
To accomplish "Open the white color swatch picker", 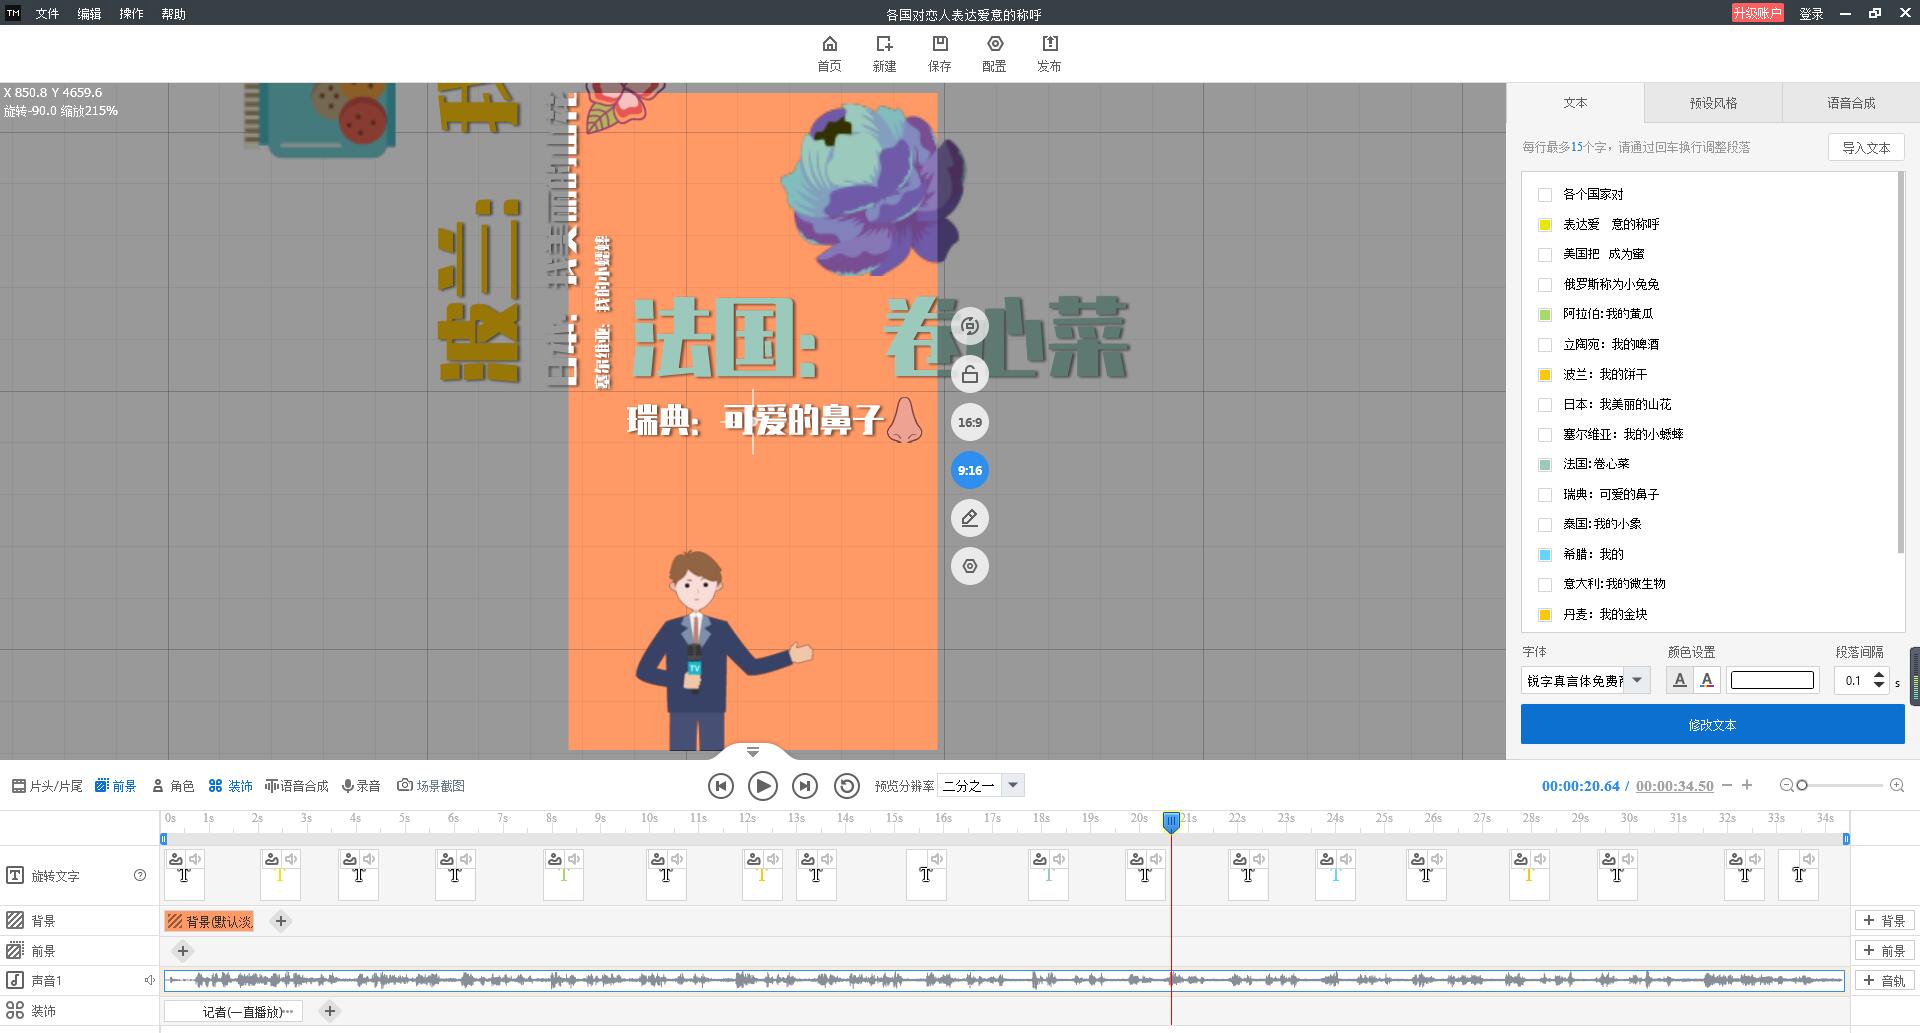I will pyautogui.click(x=1772, y=680).
